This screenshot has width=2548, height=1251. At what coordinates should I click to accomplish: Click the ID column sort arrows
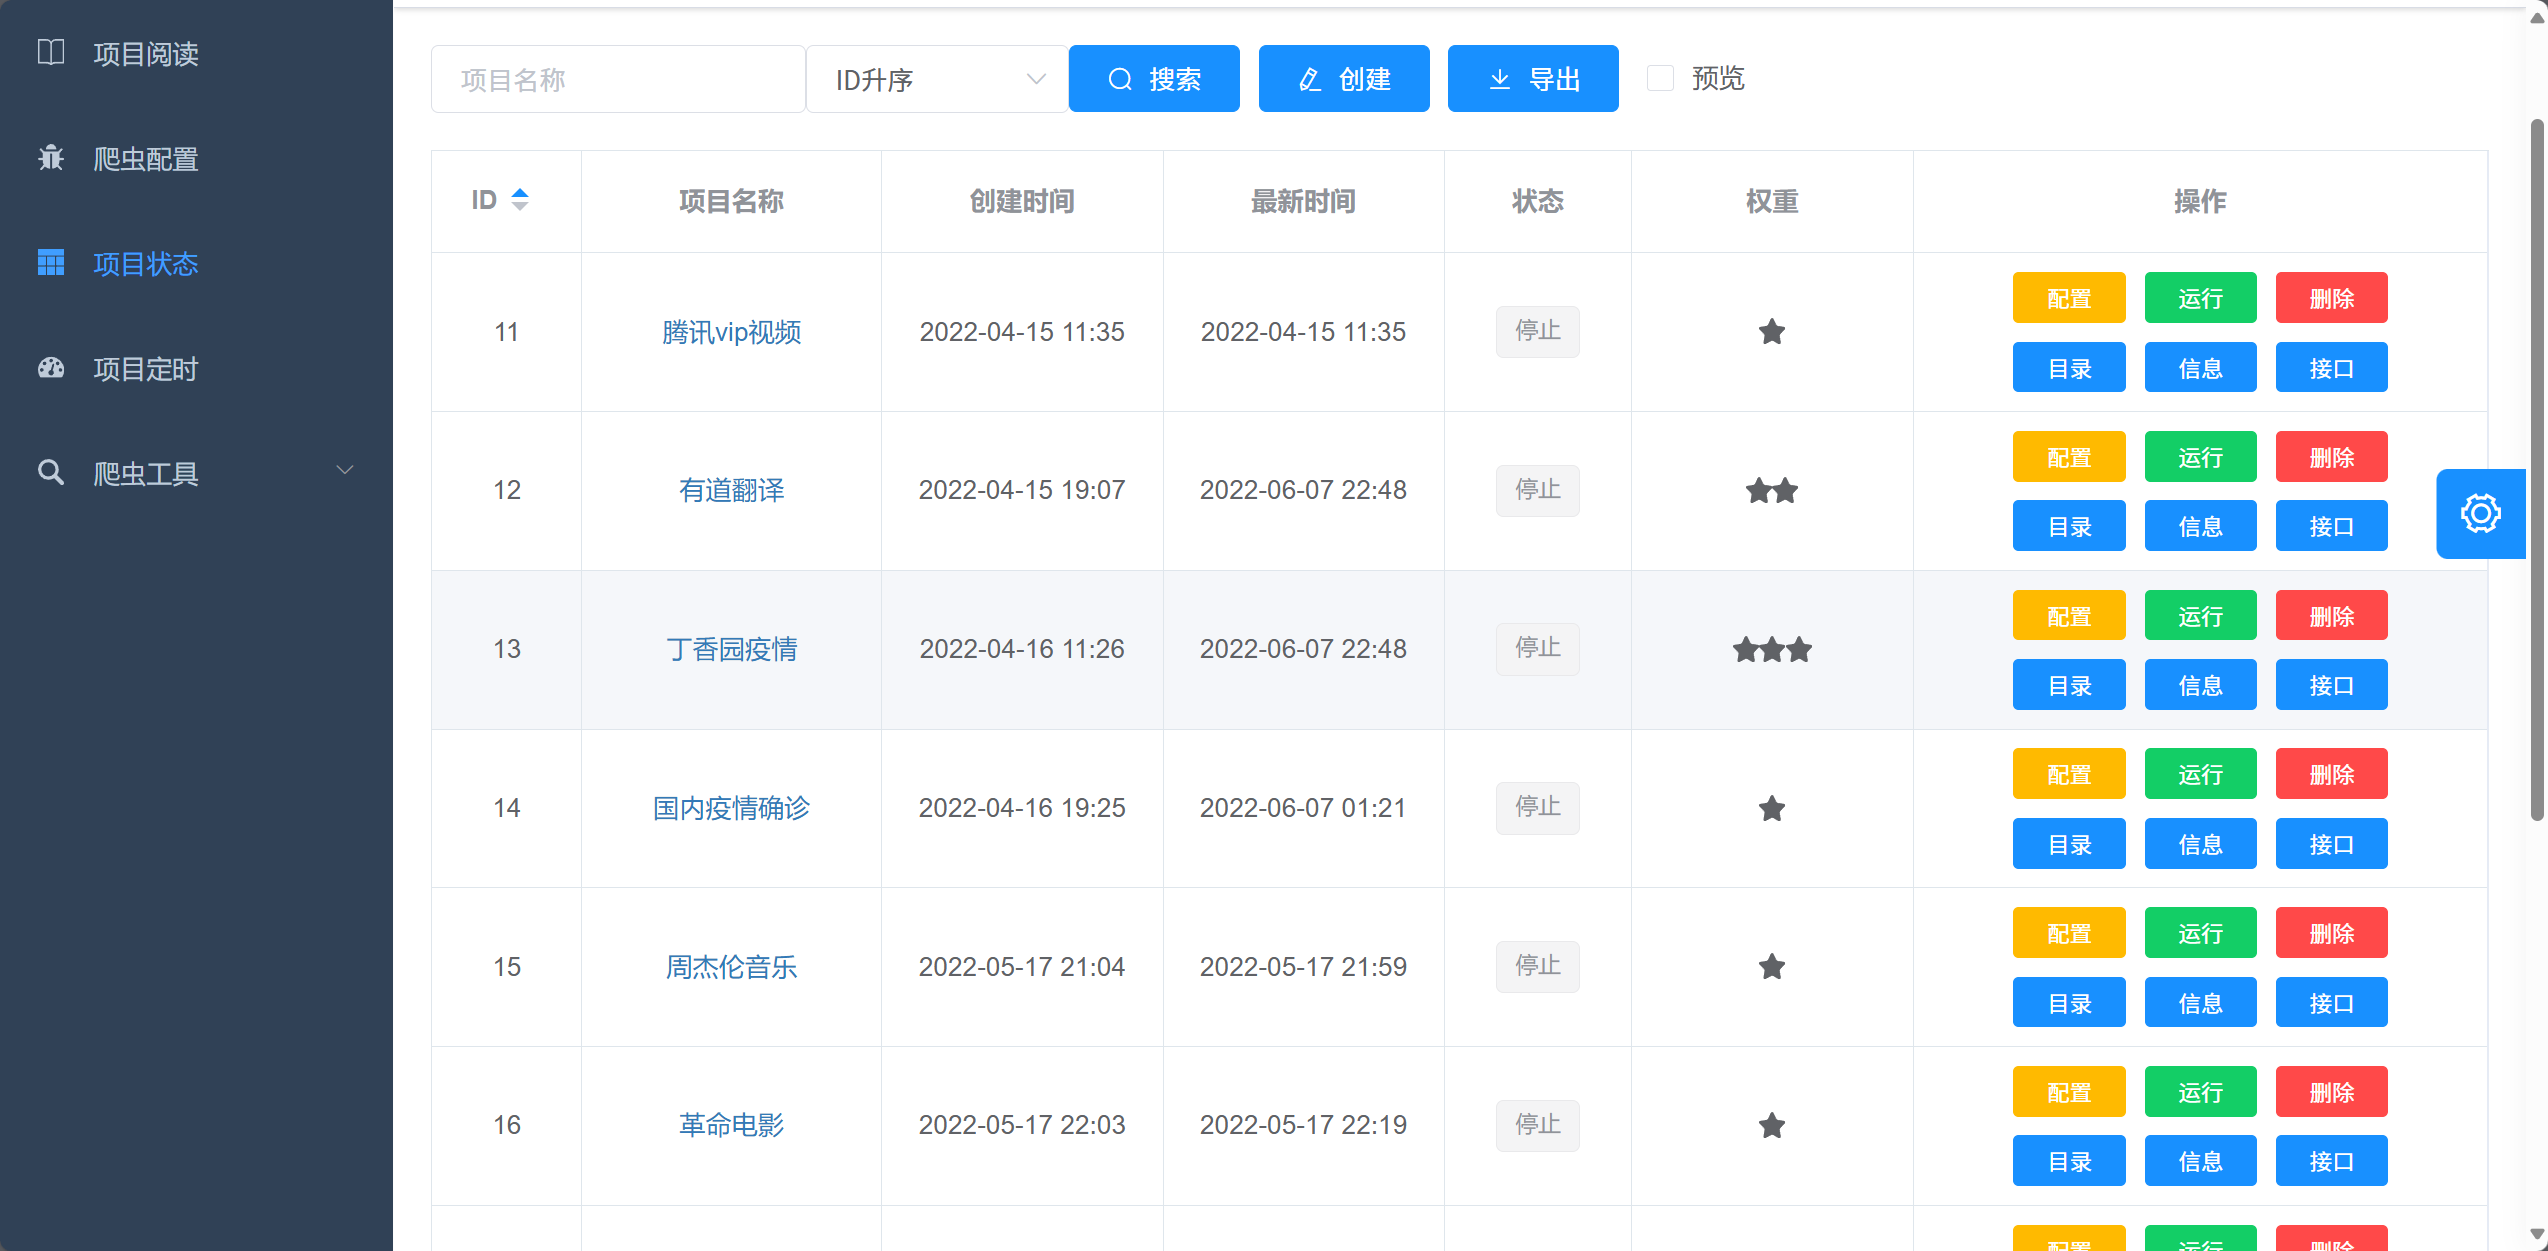point(519,200)
